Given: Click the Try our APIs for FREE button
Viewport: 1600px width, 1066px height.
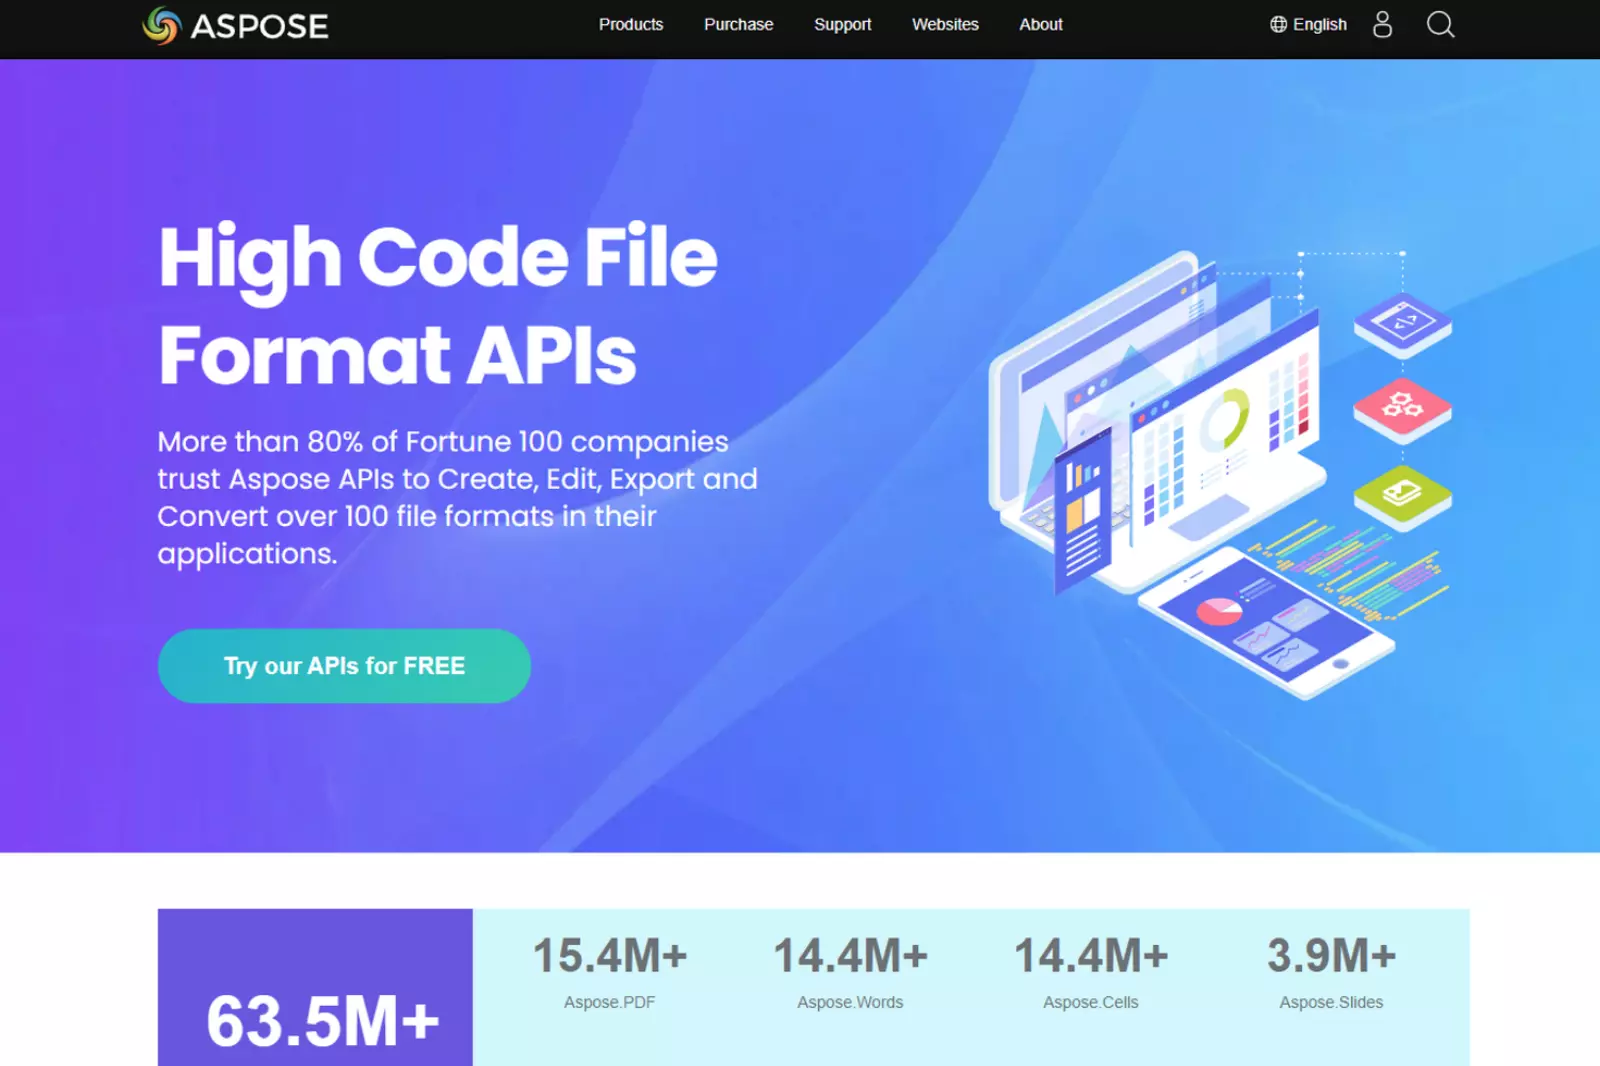Looking at the screenshot, I should 344,666.
